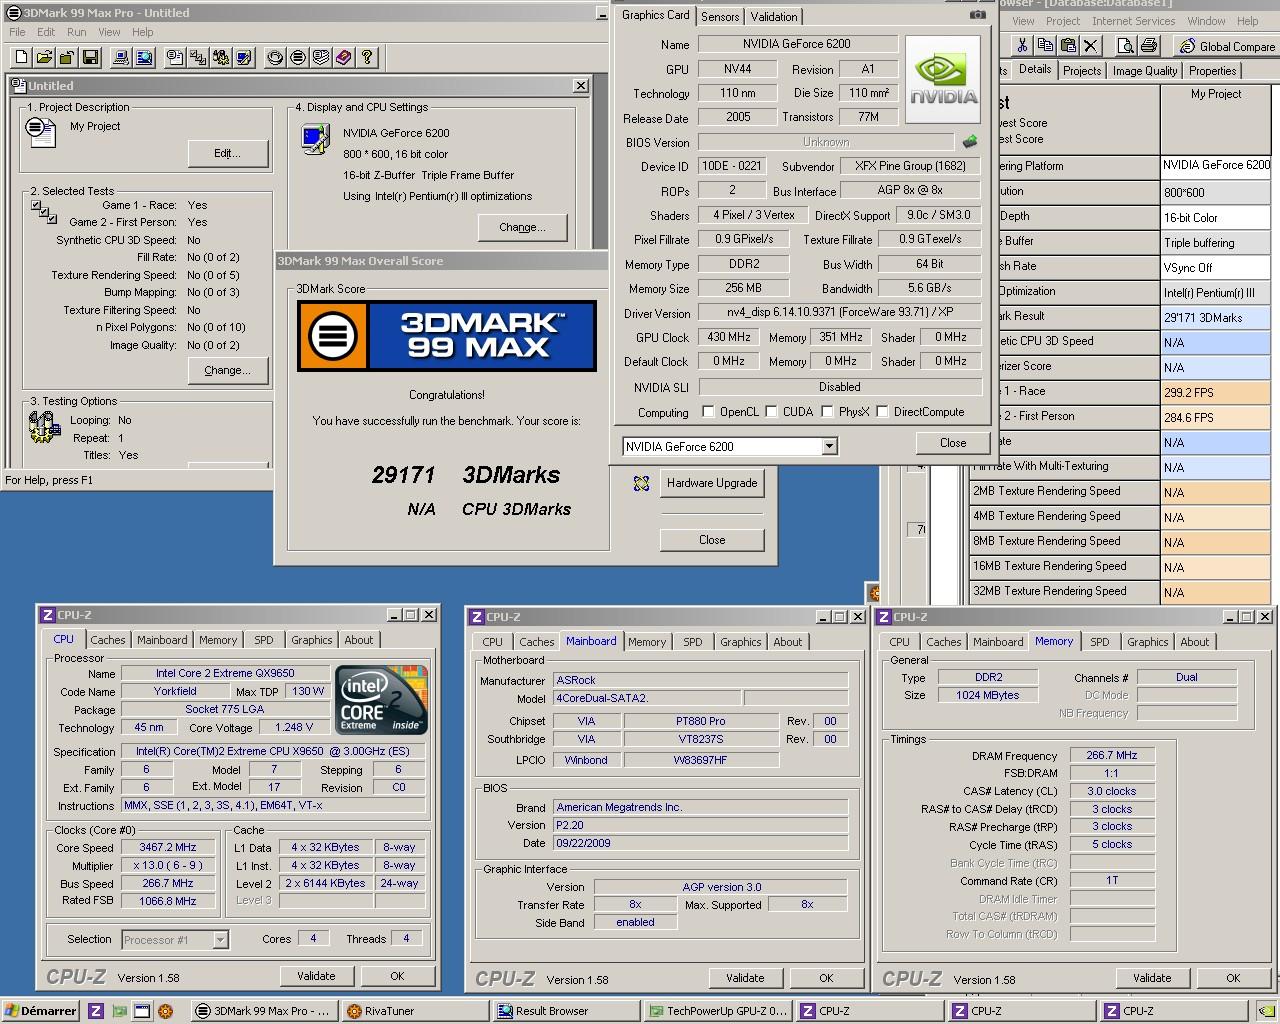Click the DRAM Frequency 266.7 MHz field

click(1112, 755)
